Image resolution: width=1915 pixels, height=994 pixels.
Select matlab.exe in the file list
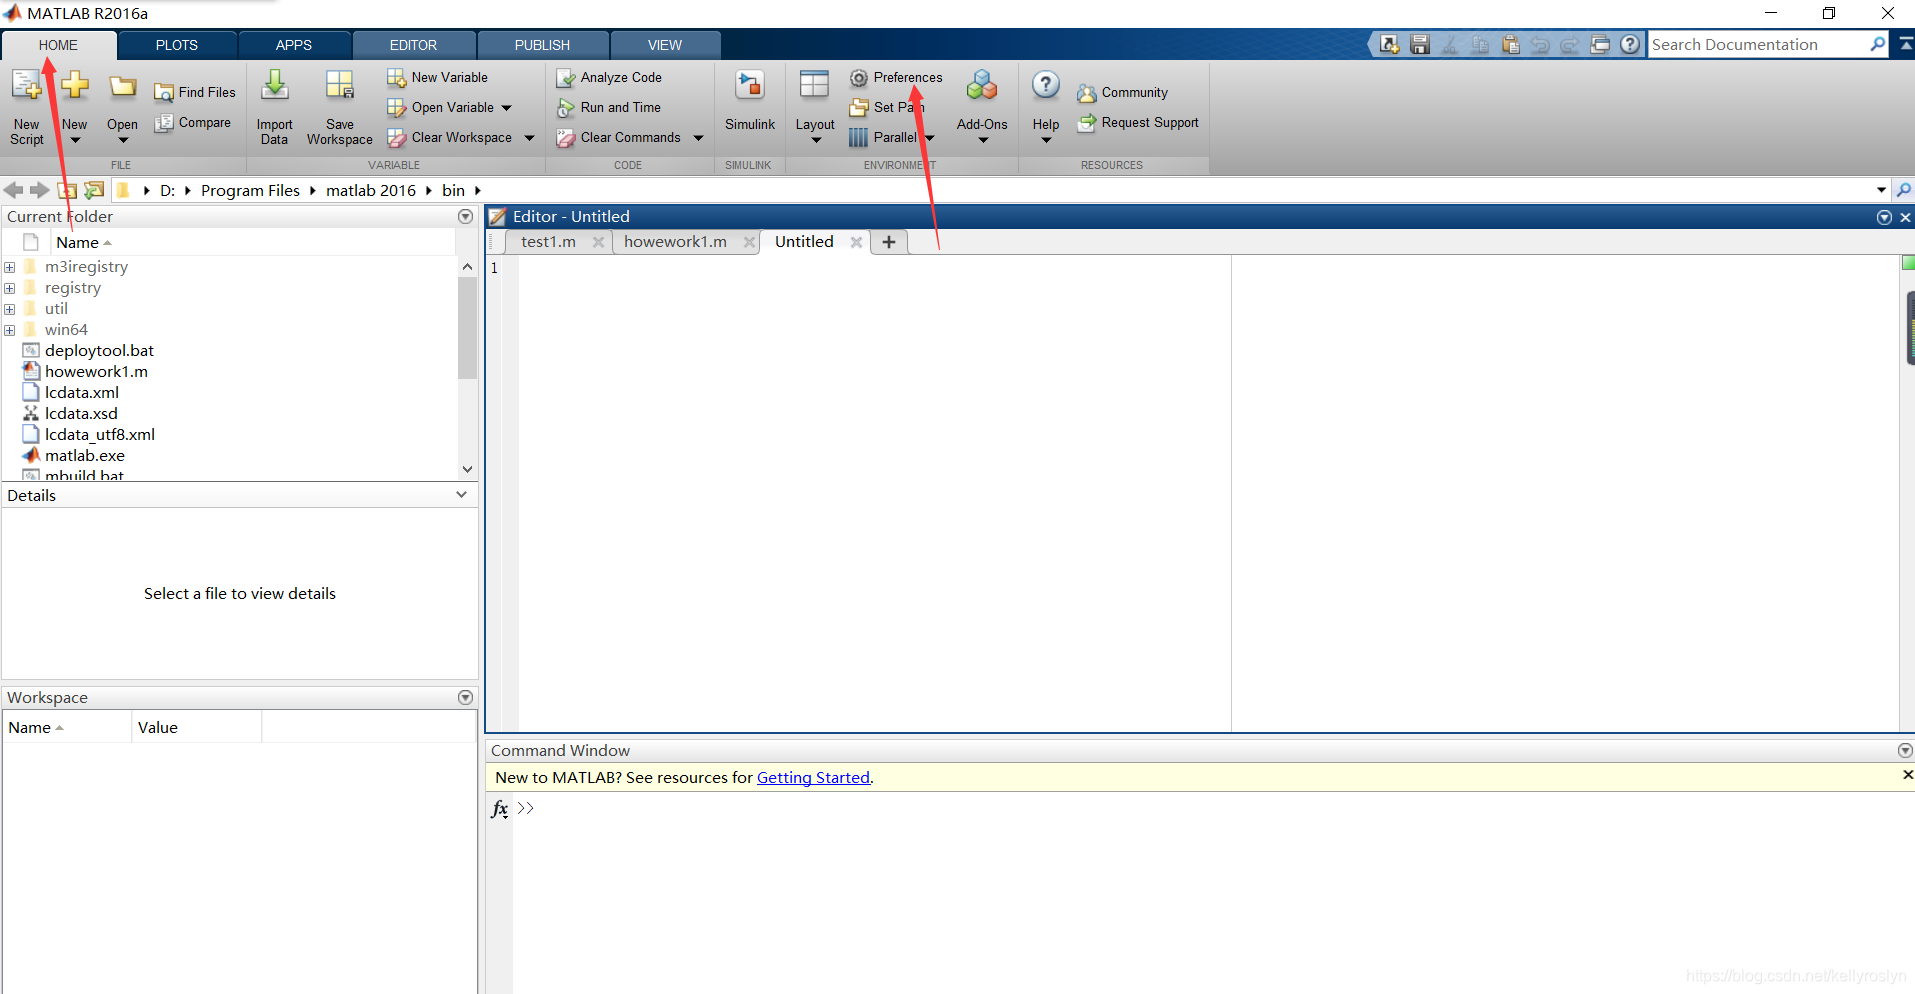pyautogui.click(x=85, y=456)
